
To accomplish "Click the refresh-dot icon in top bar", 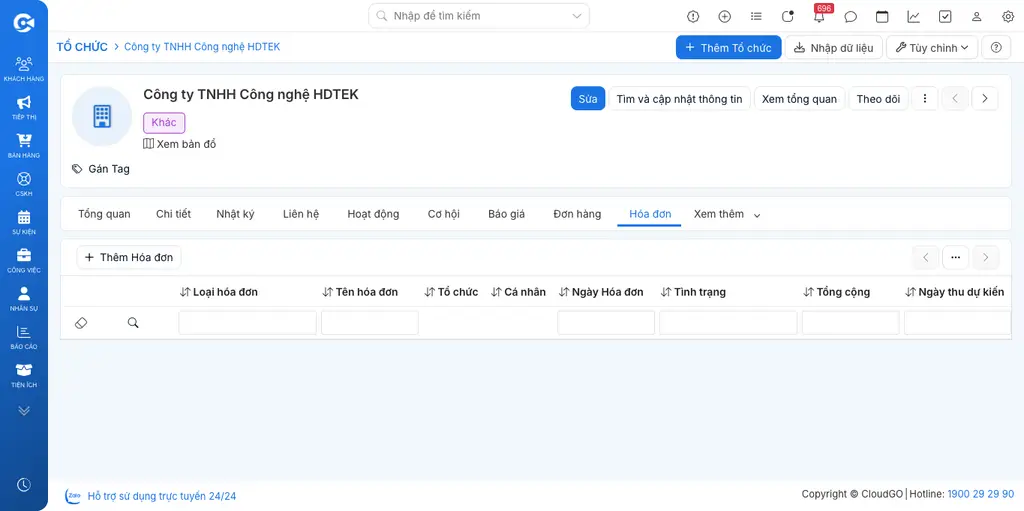I will point(788,16).
